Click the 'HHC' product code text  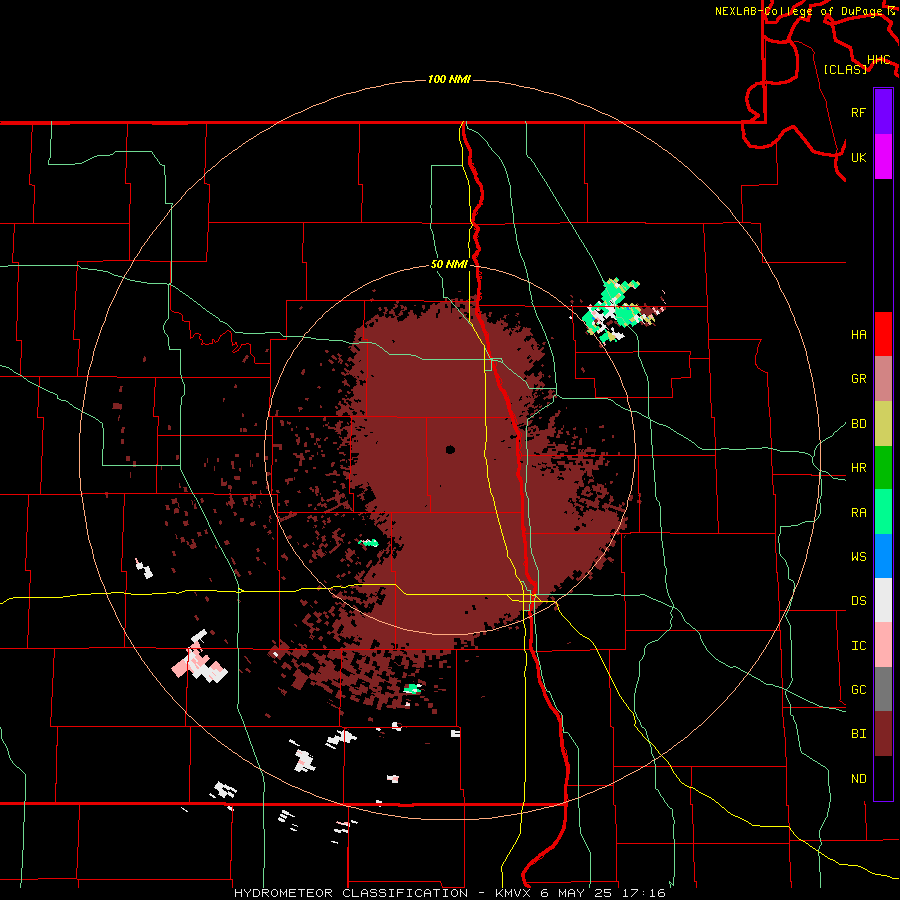tap(879, 59)
